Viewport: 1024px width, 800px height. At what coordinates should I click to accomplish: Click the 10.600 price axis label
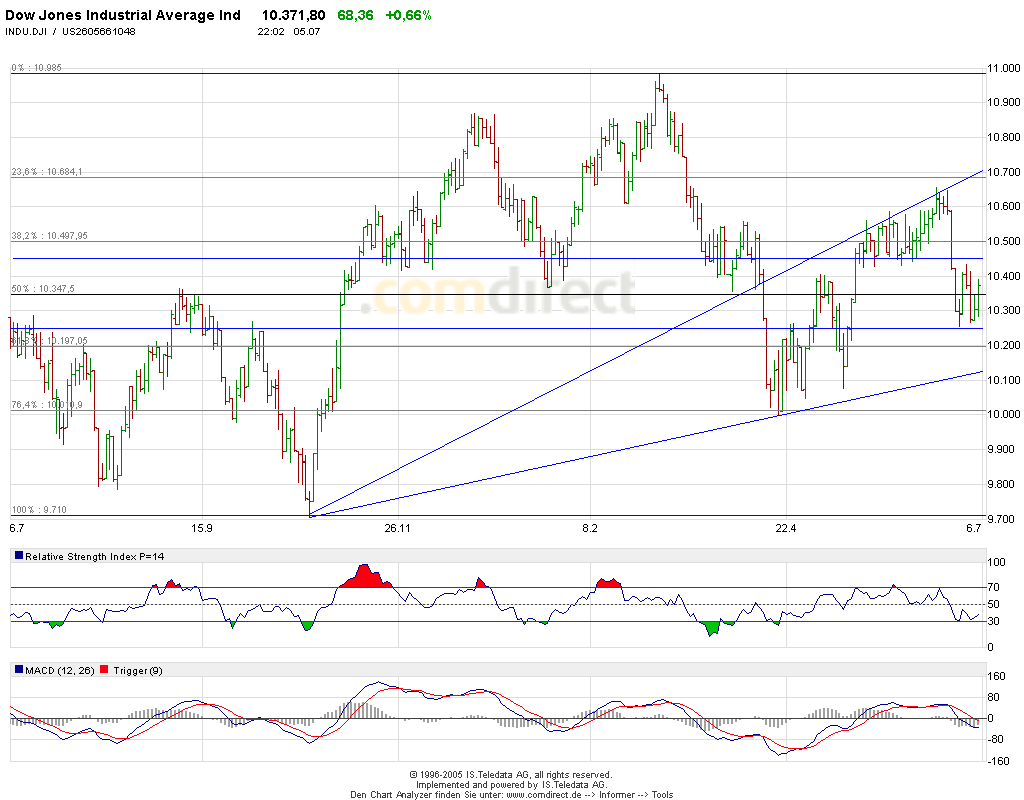click(1003, 206)
